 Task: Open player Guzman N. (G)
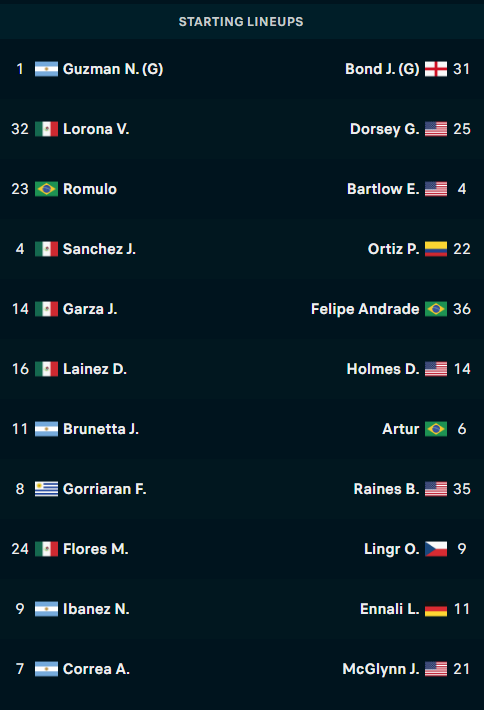tap(113, 69)
